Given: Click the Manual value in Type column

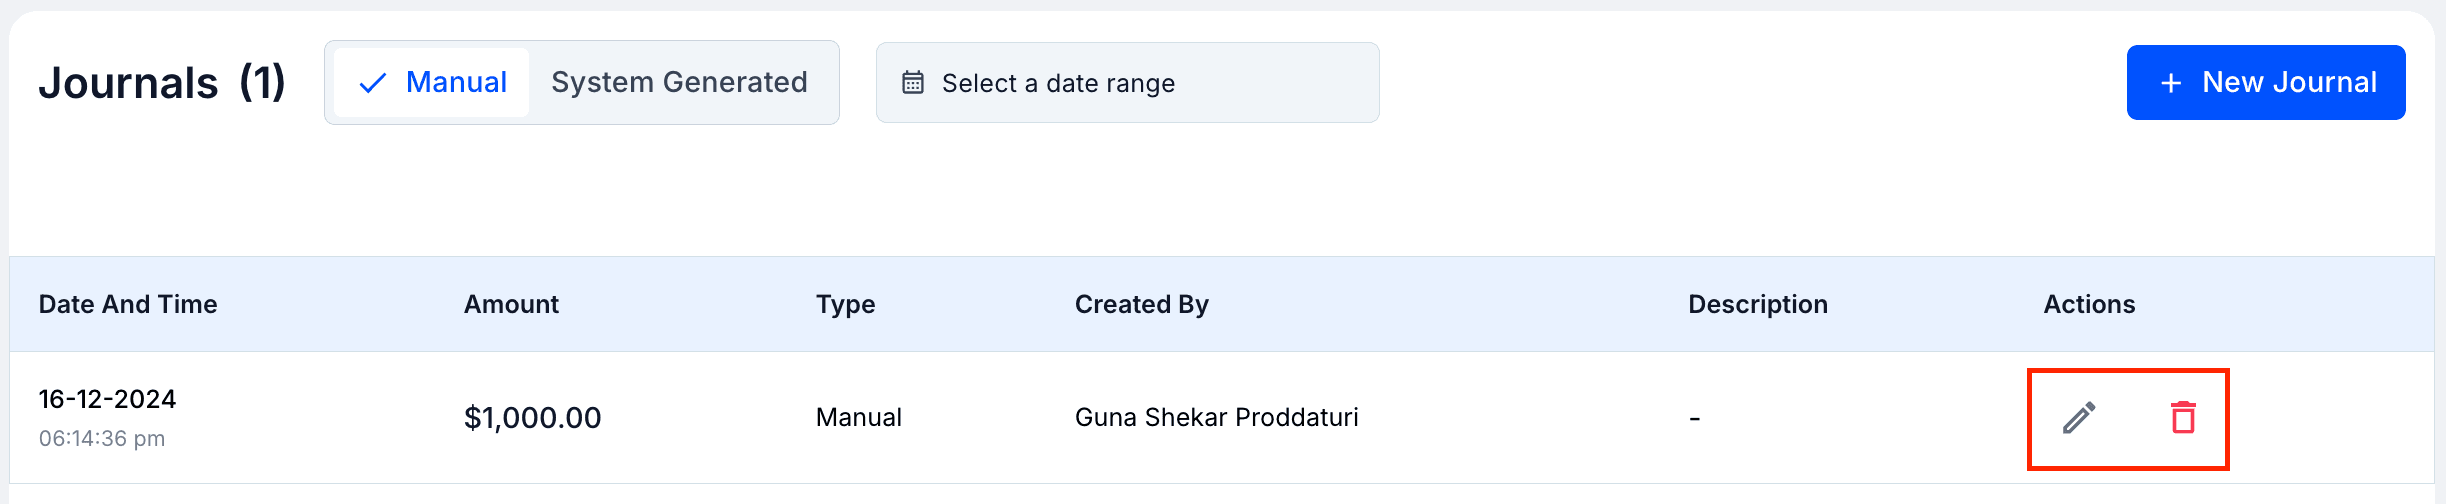Looking at the screenshot, I should [858, 418].
